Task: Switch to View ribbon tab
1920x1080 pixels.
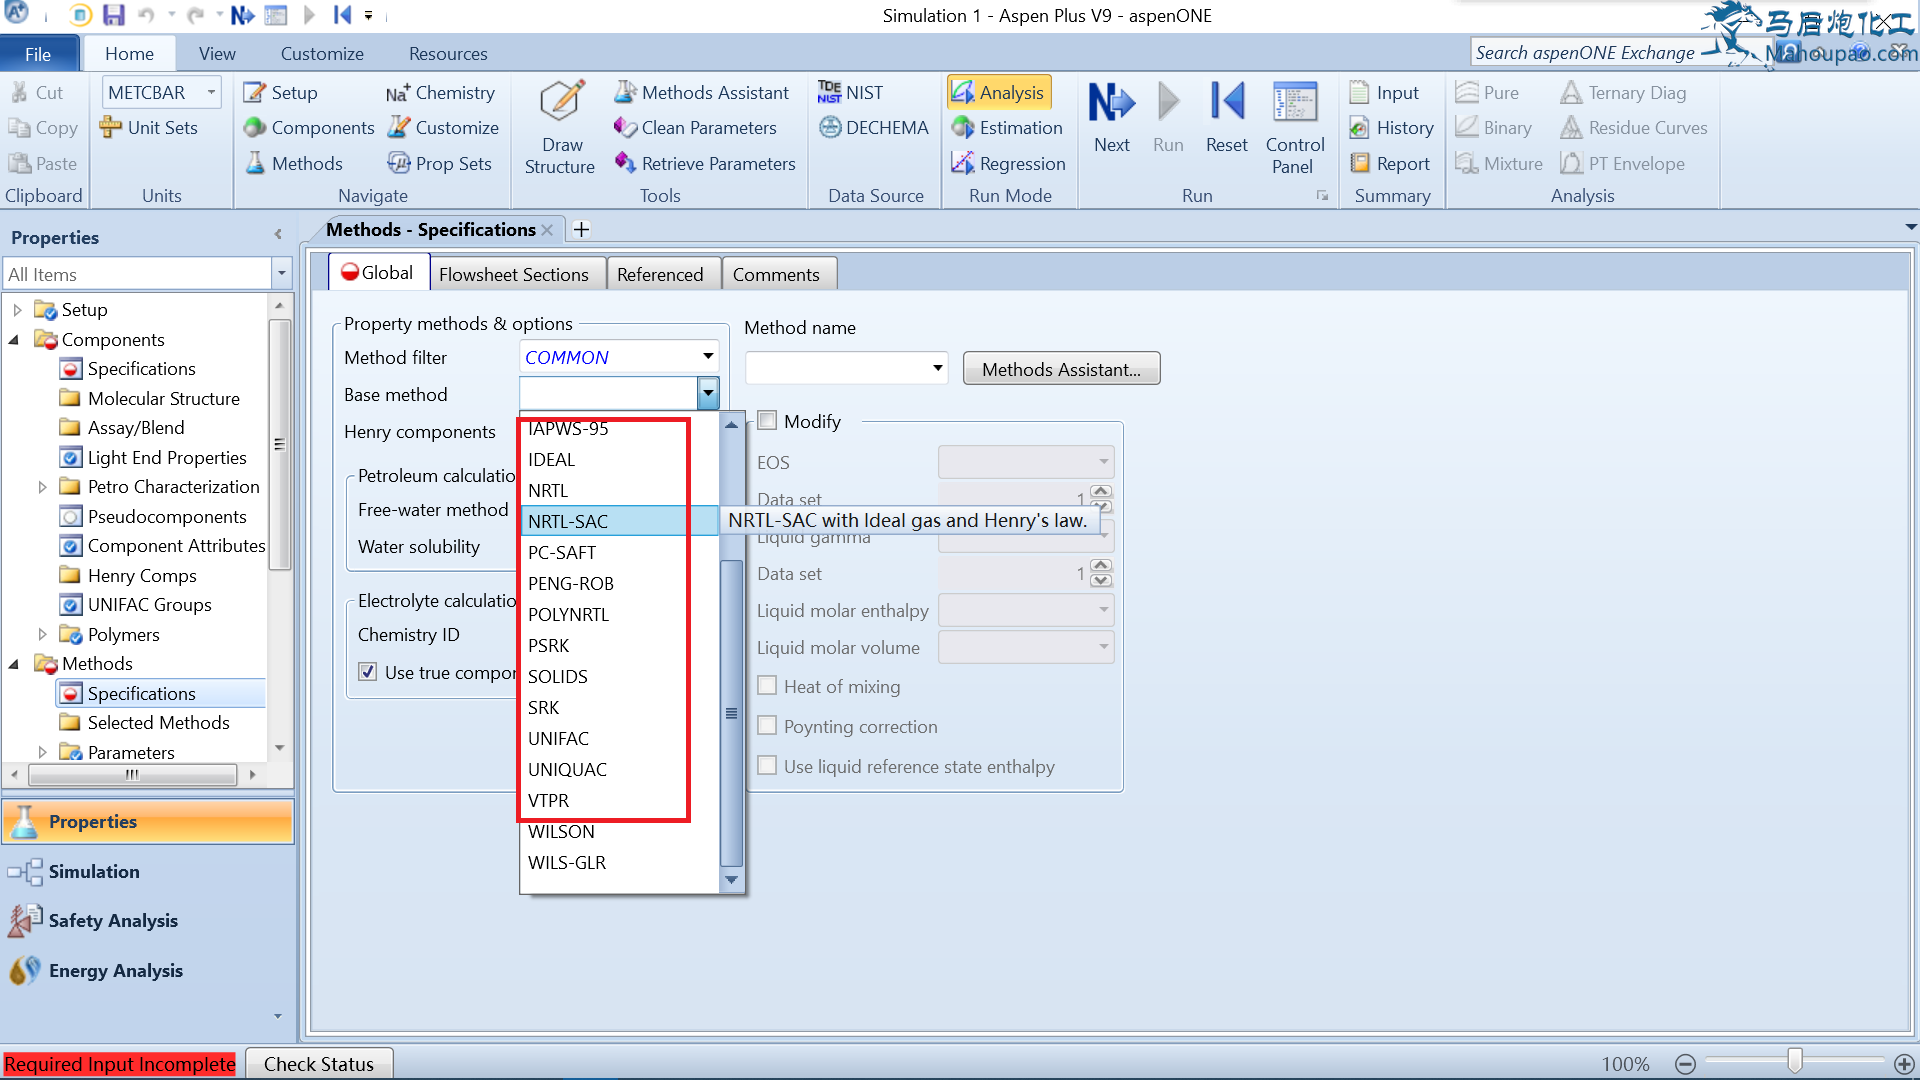Action: click(217, 54)
